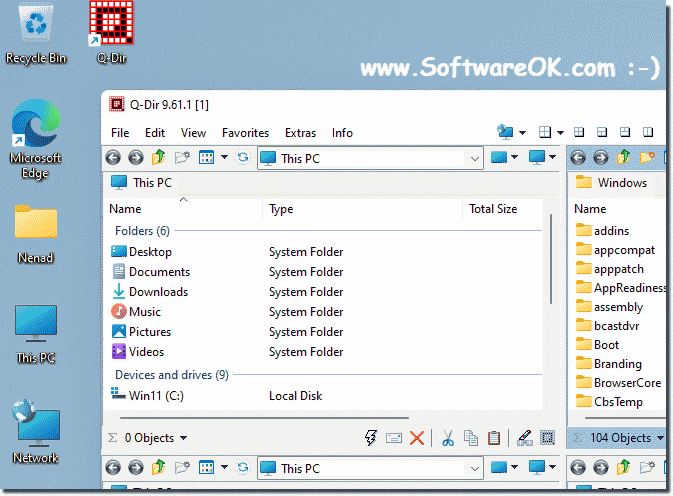Select the four-pane layout icon
The image size is (673, 496).
(x=579, y=132)
